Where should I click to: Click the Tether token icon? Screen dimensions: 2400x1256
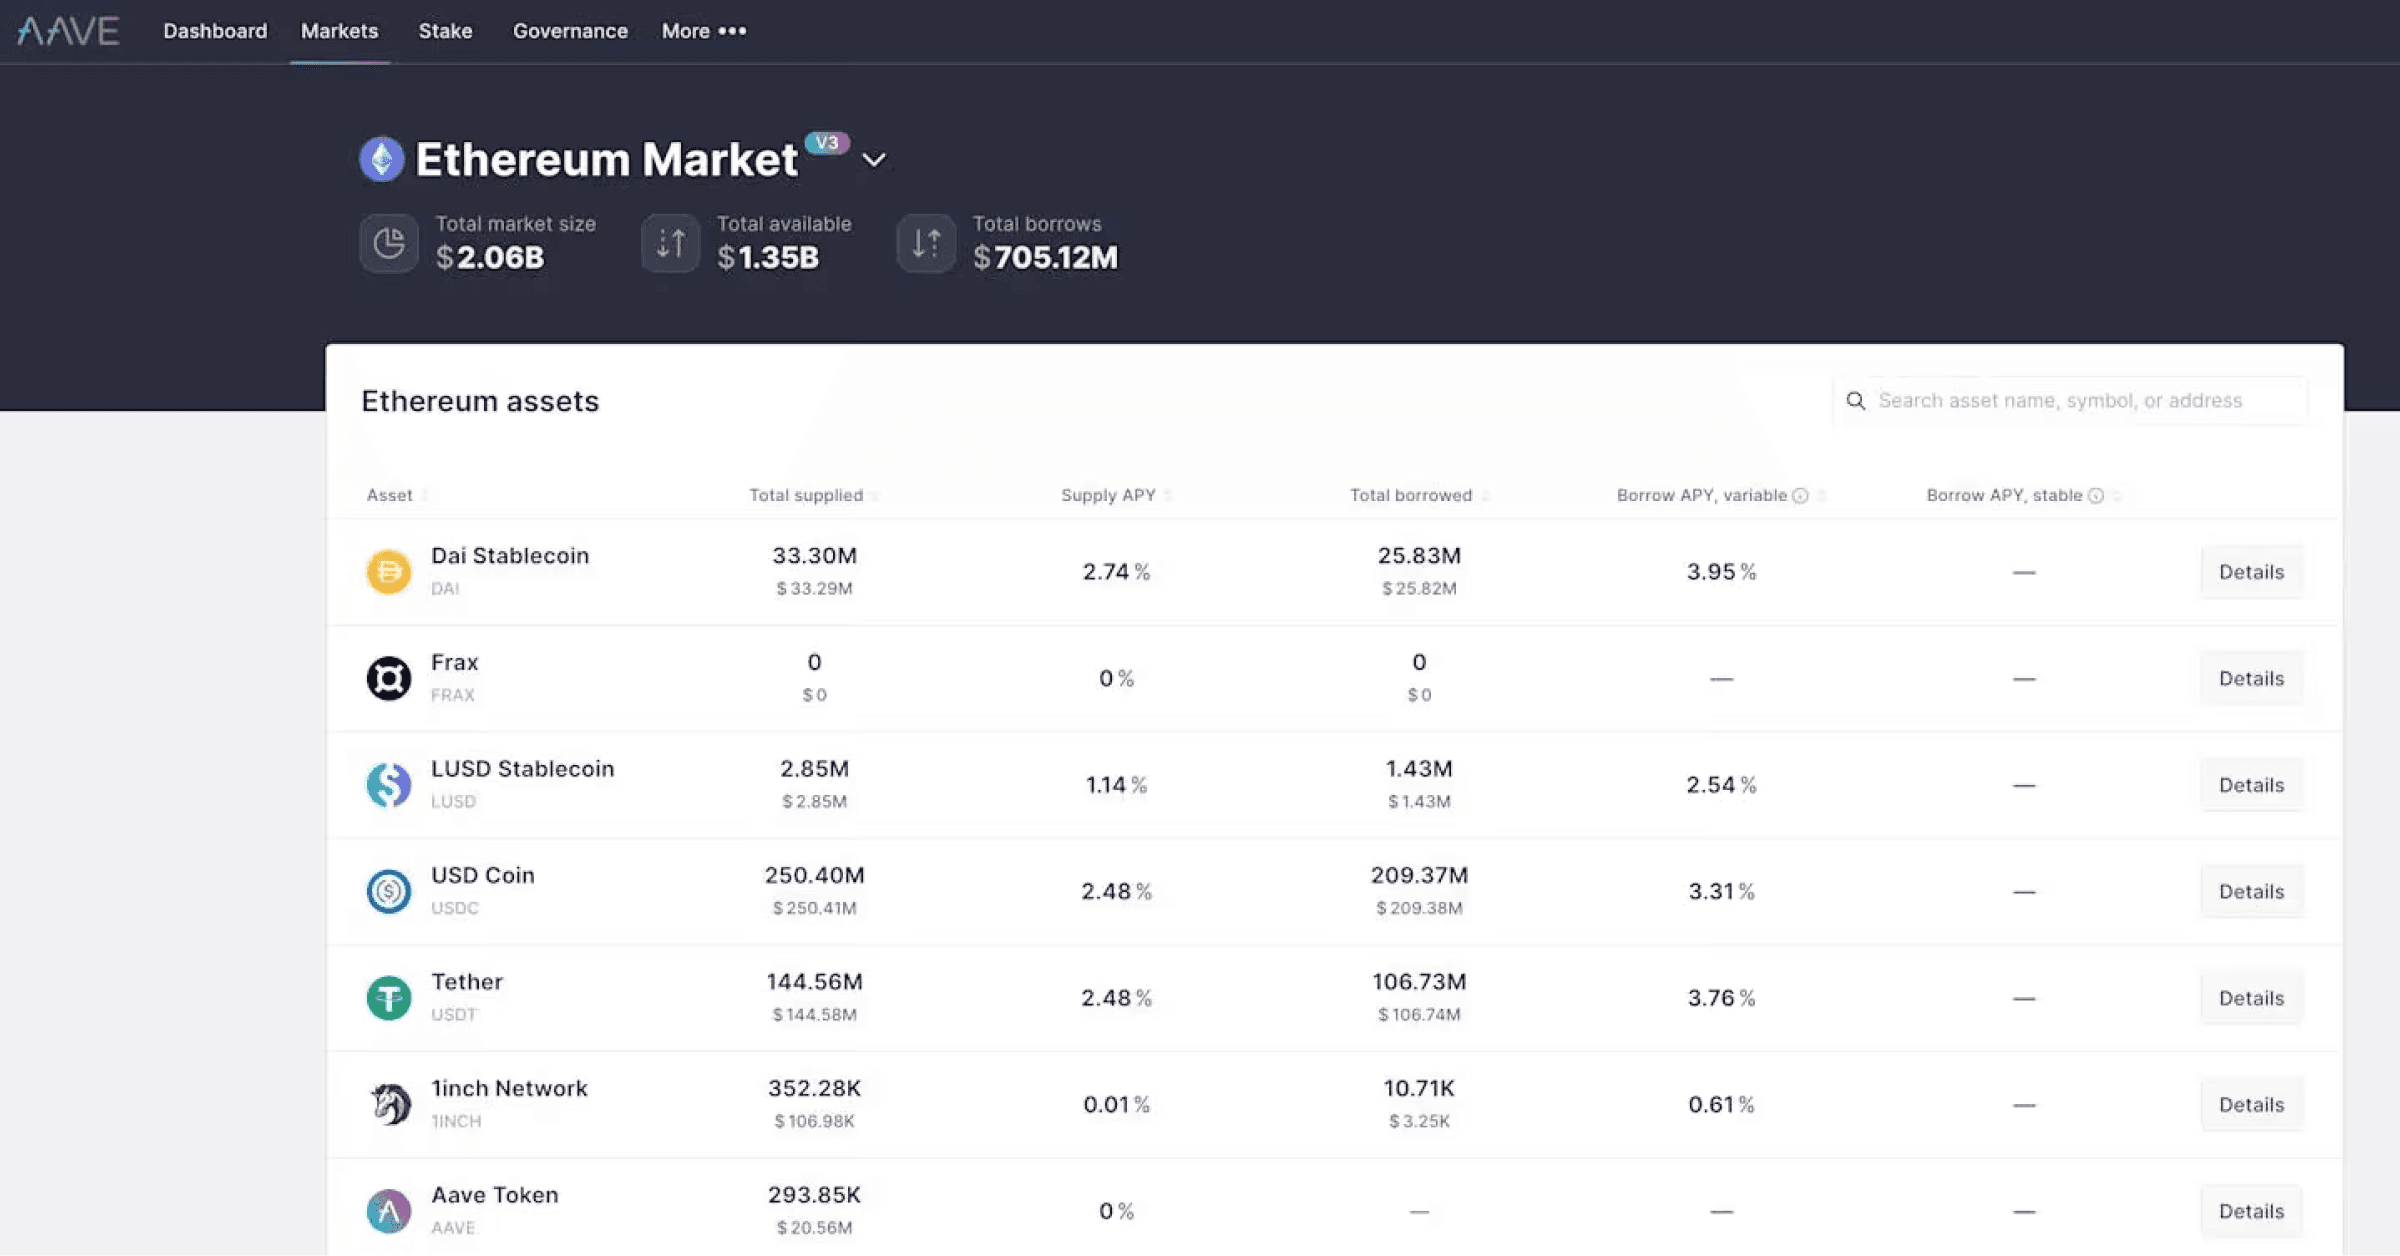[x=389, y=998]
